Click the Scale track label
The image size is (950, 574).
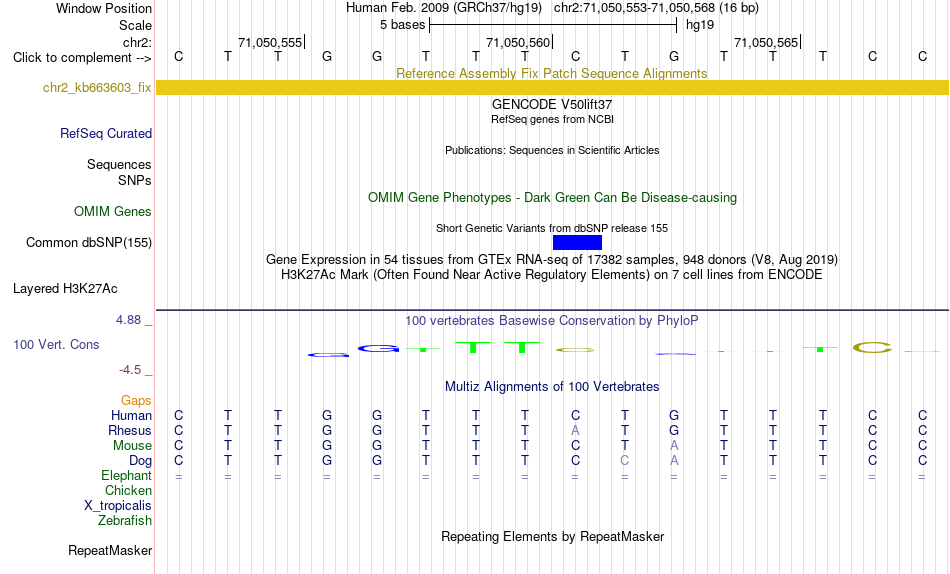pyautogui.click(x=136, y=25)
